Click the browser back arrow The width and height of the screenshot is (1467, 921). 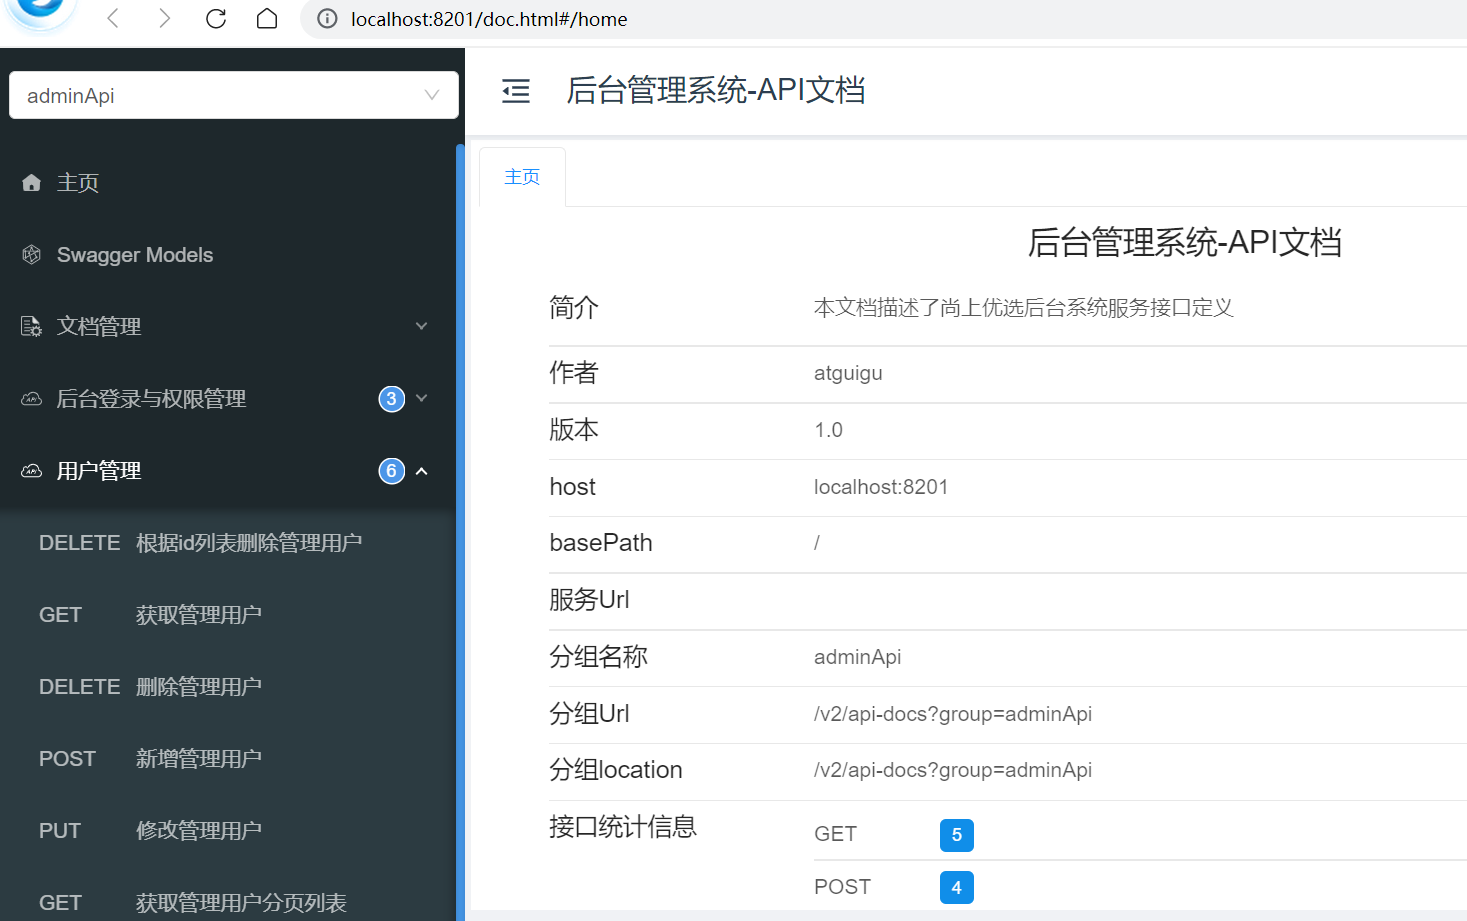click(113, 19)
